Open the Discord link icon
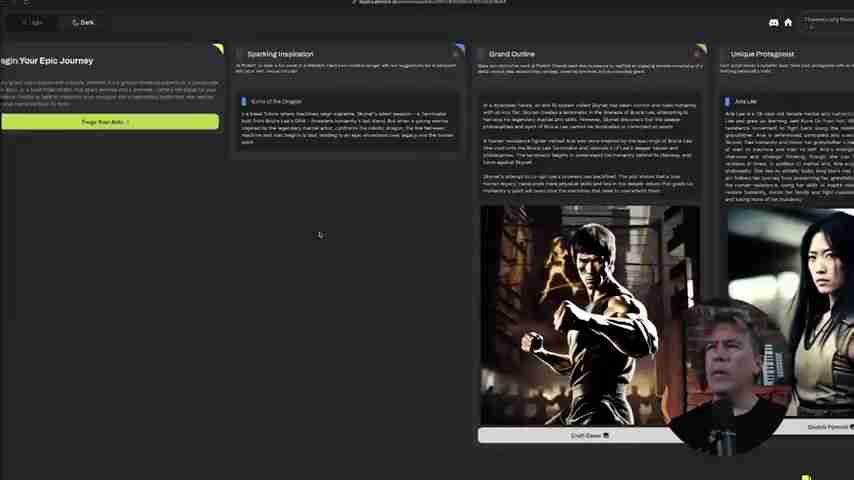 (x=773, y=22)
